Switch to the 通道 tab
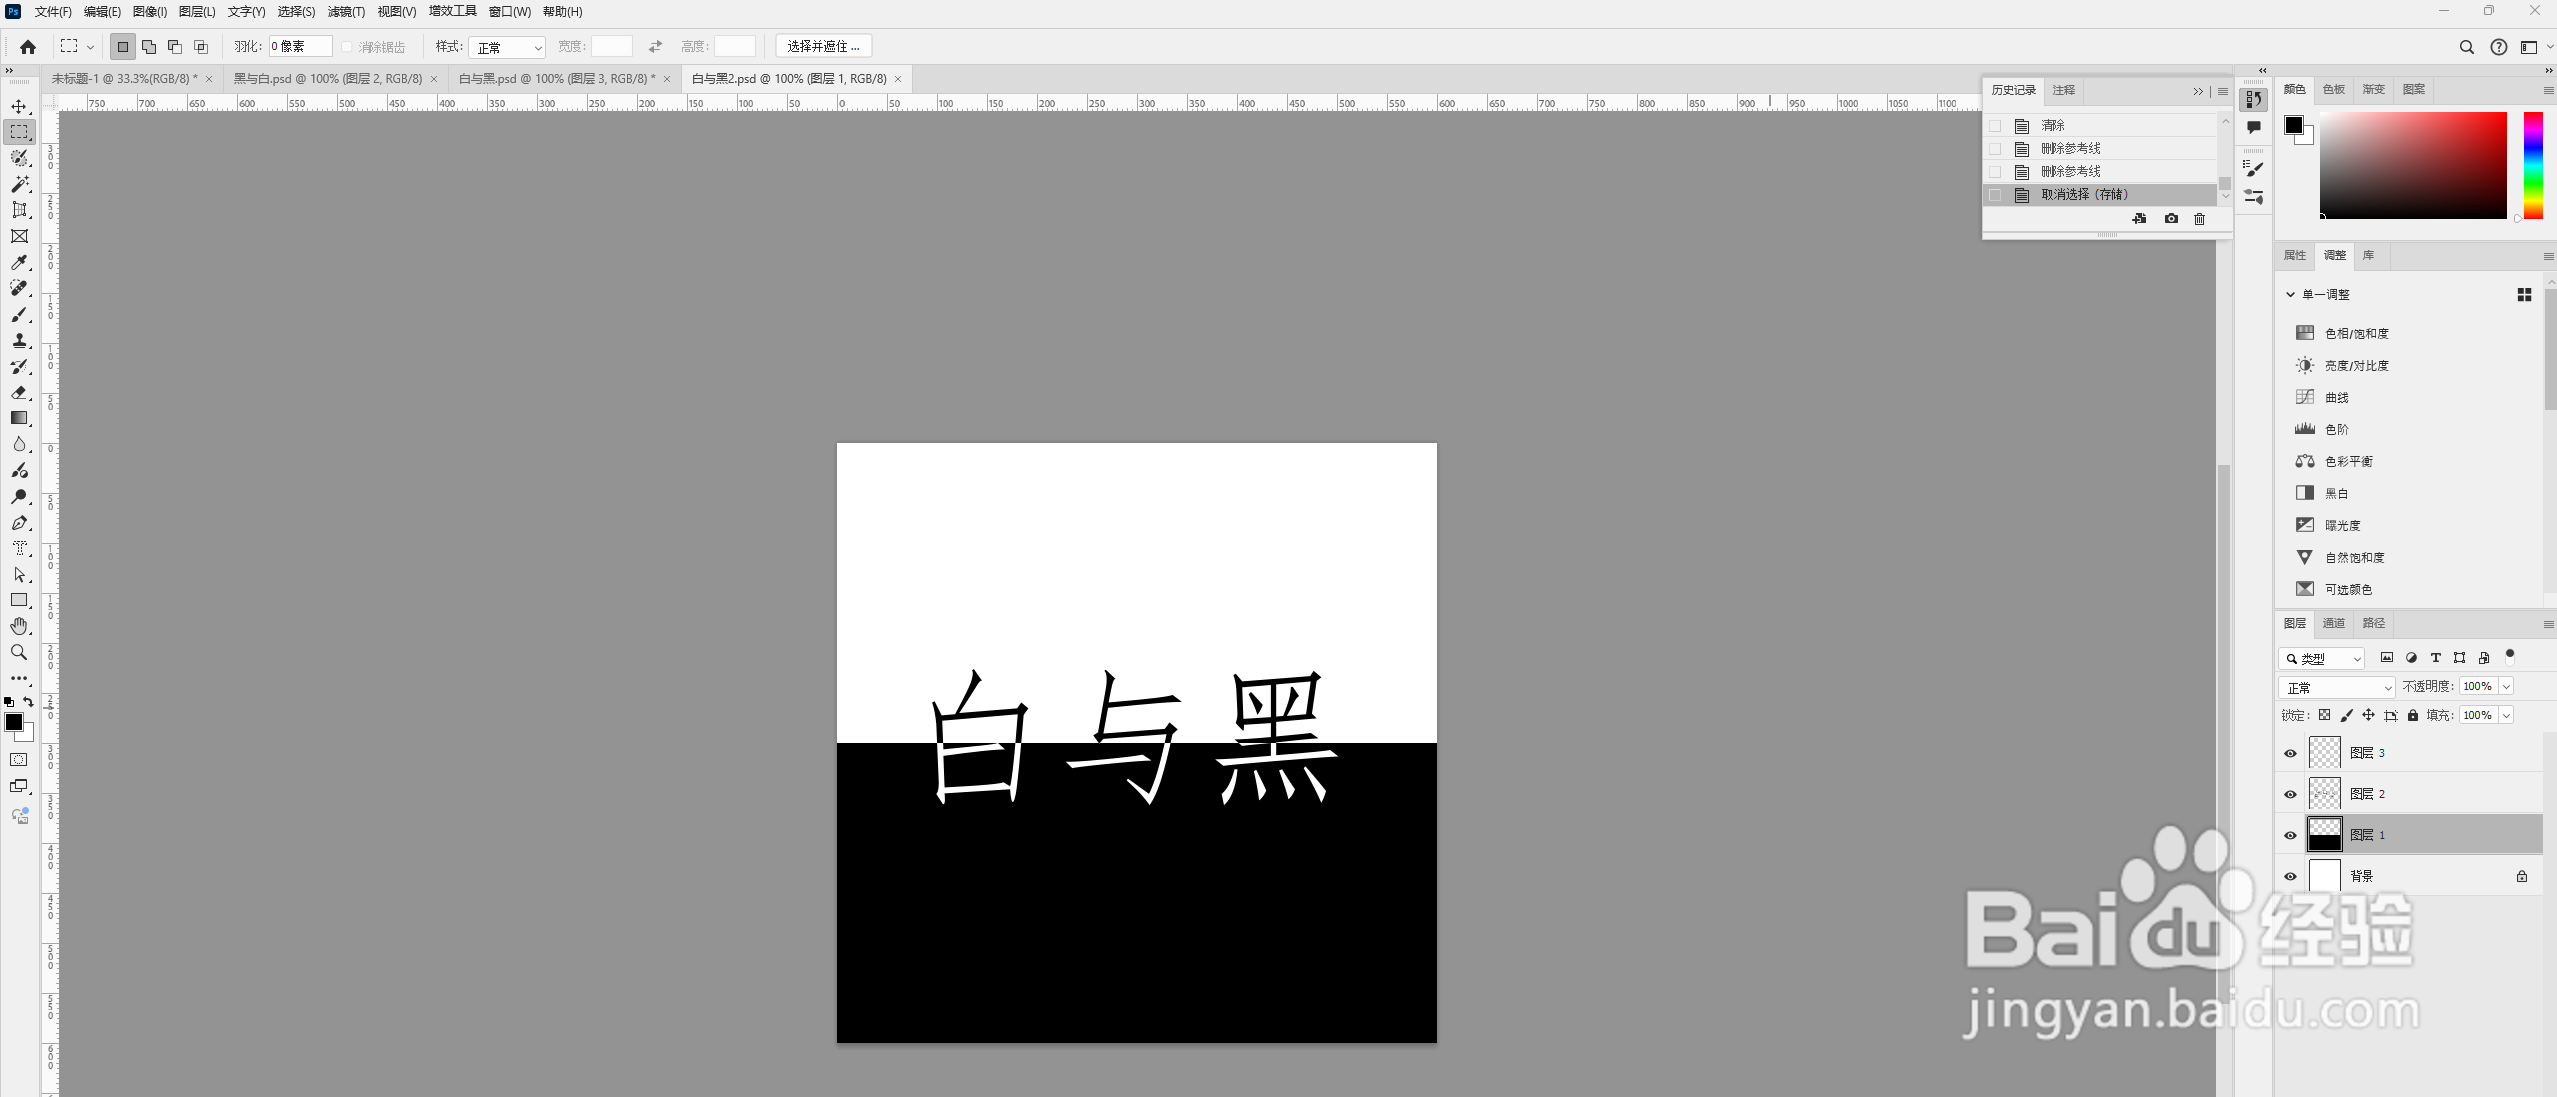 pyautogui.click(x=2334, y=622)
